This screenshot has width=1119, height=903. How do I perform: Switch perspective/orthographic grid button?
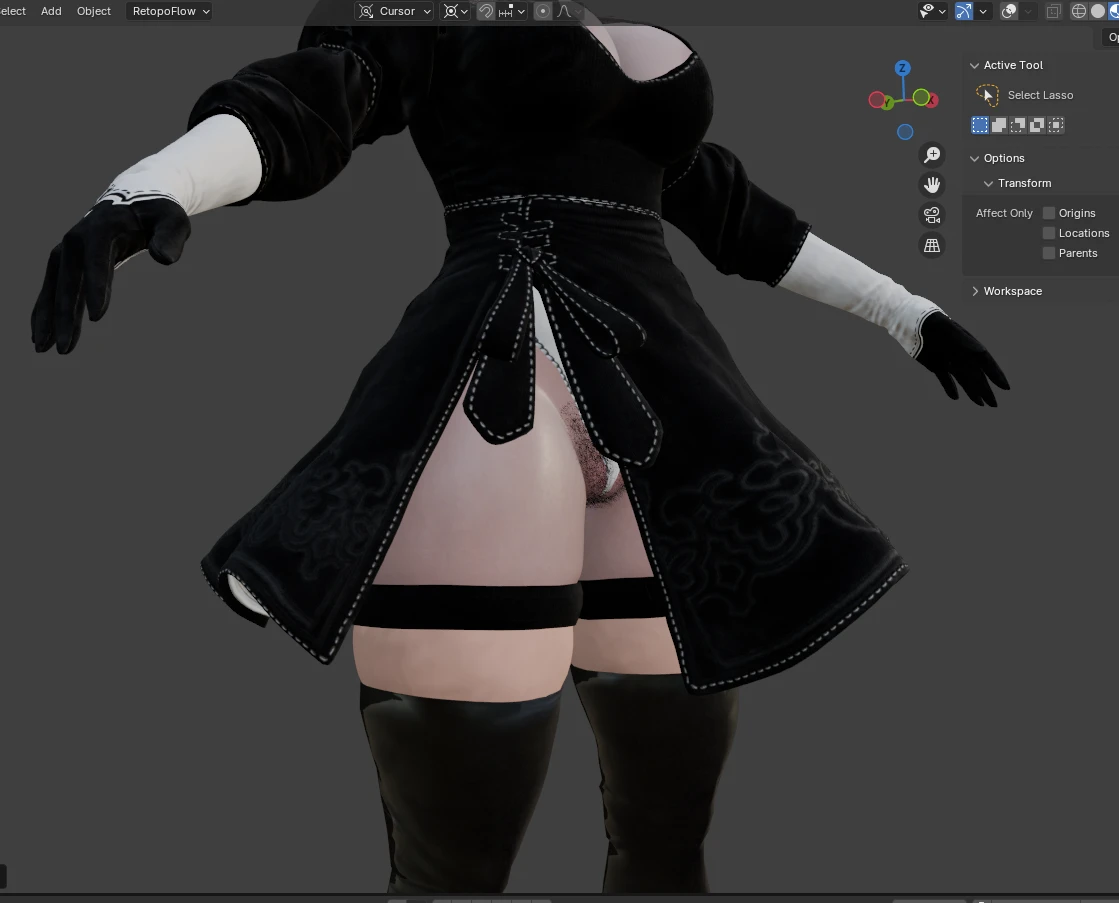coord(932,246)
